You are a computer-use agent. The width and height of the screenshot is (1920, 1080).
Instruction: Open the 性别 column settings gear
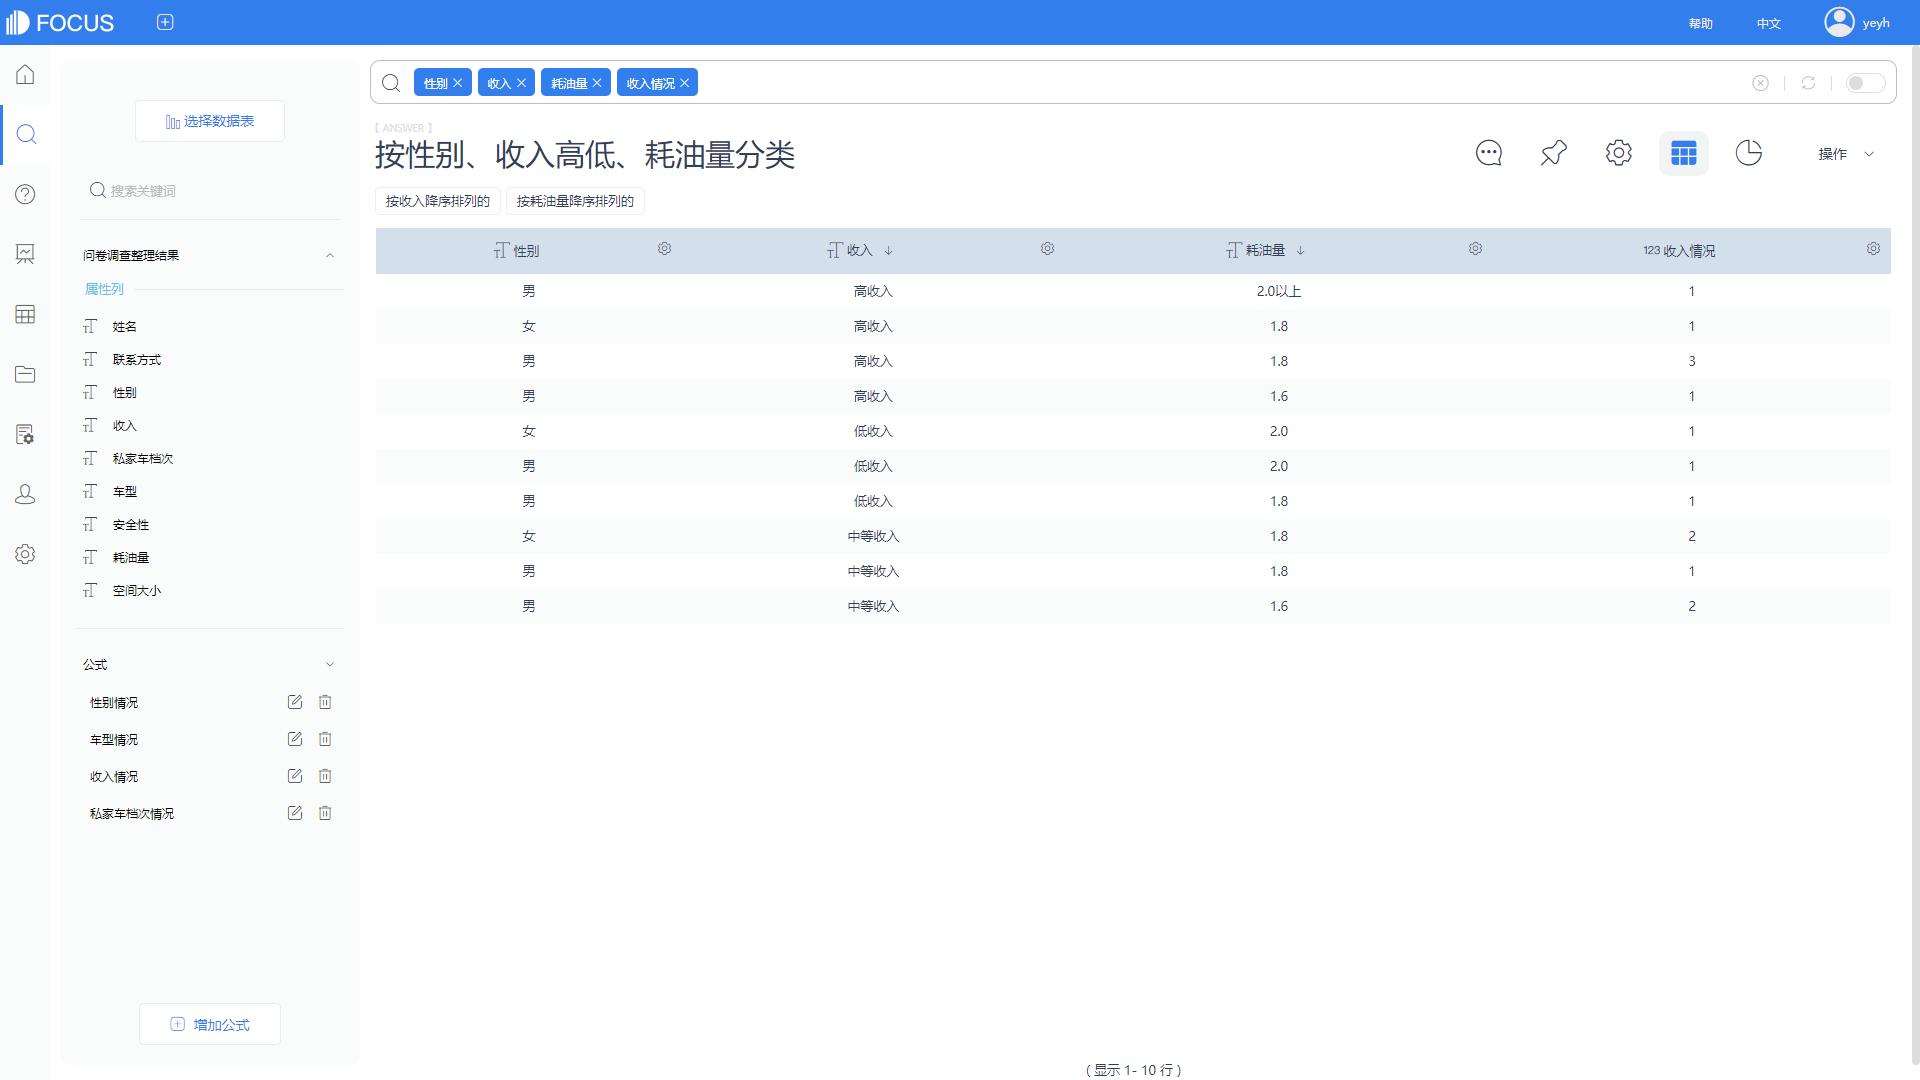[x=664, y=249]
